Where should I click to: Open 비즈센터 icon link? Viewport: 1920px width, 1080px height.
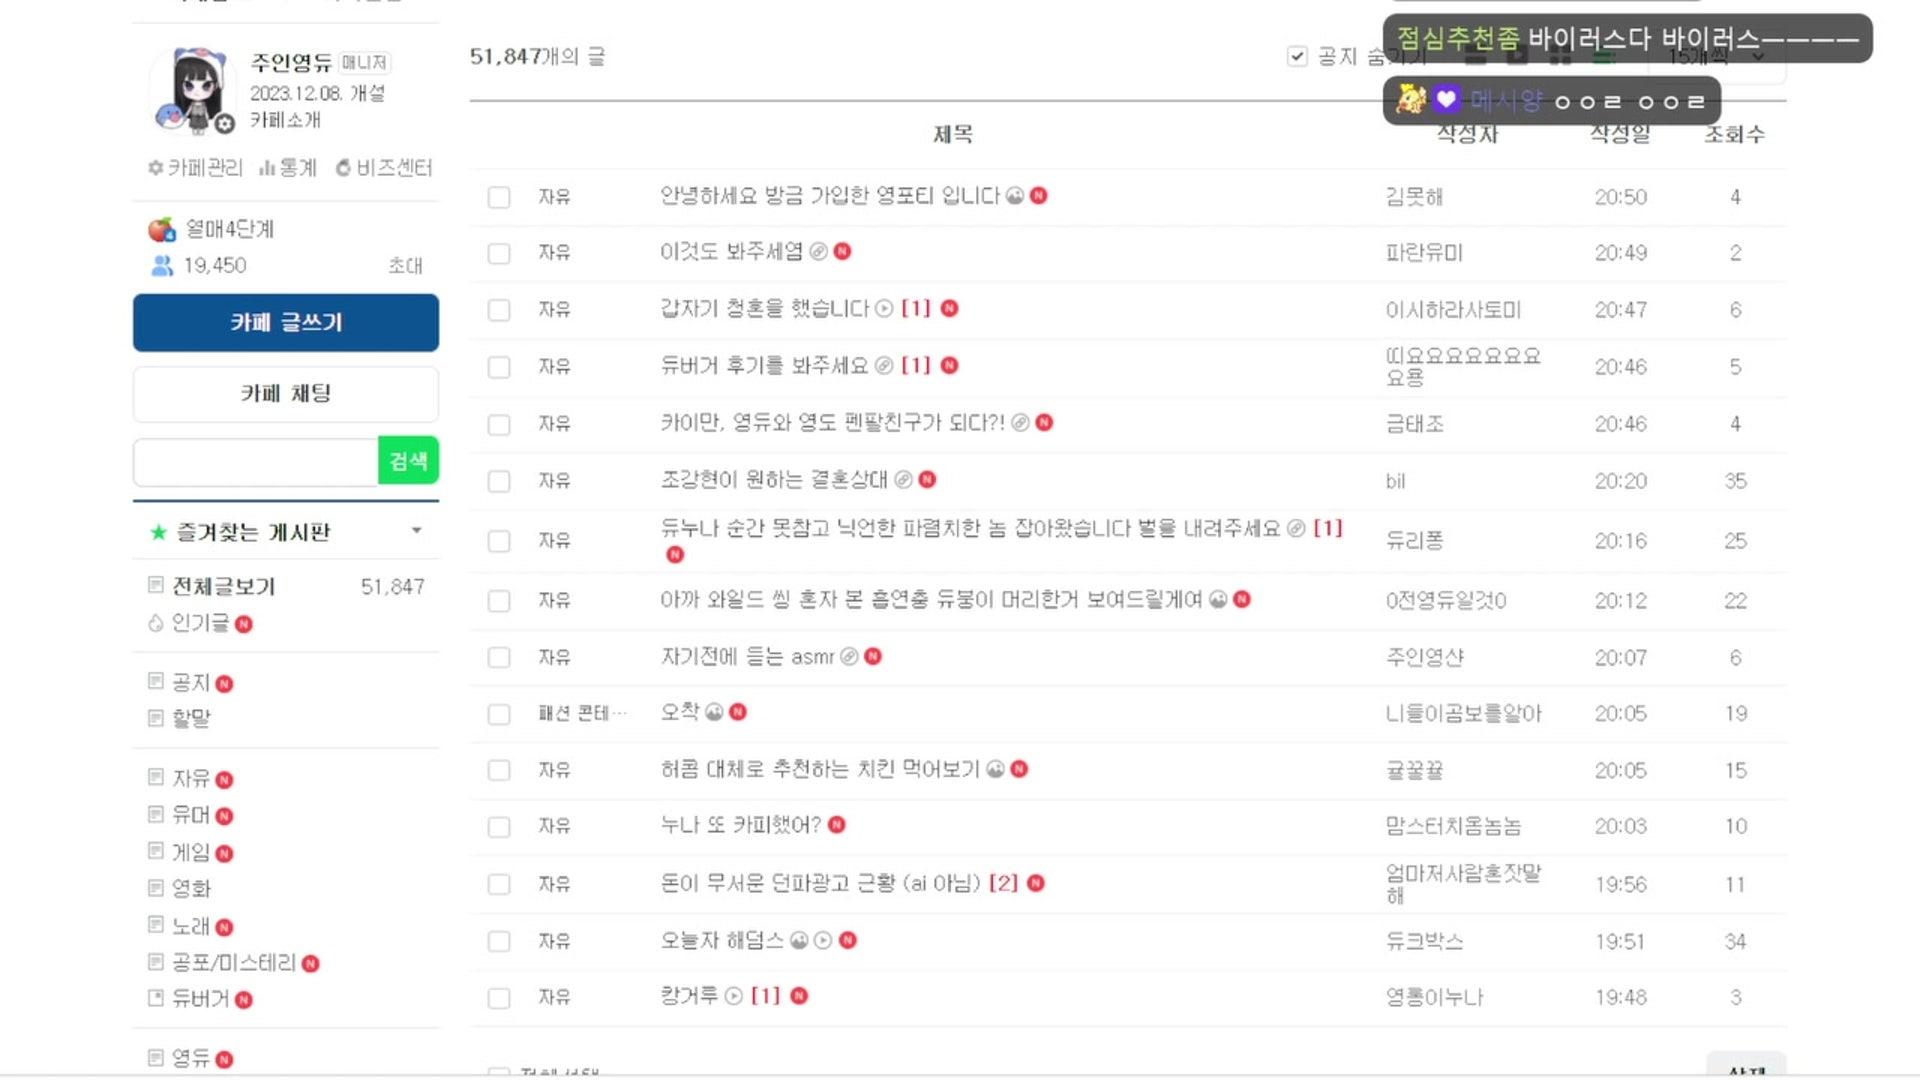[x=343, y=168]
